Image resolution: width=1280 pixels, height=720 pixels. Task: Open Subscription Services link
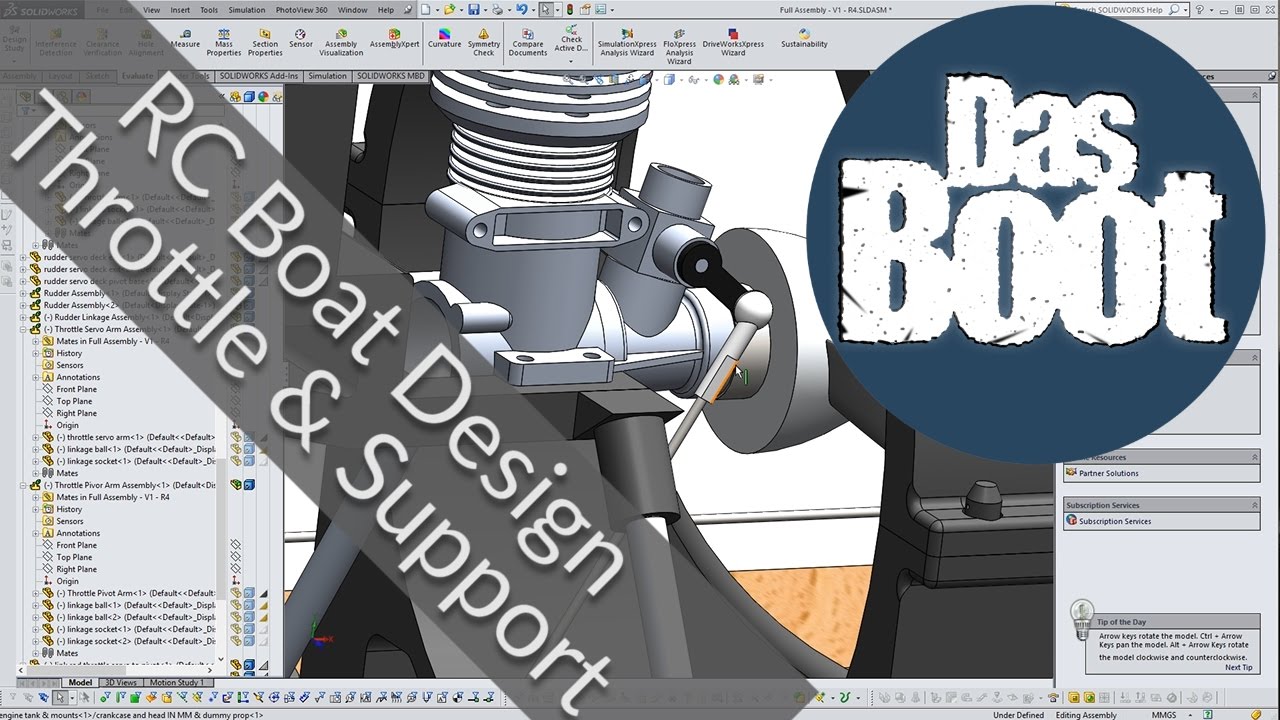point(1115,521)
